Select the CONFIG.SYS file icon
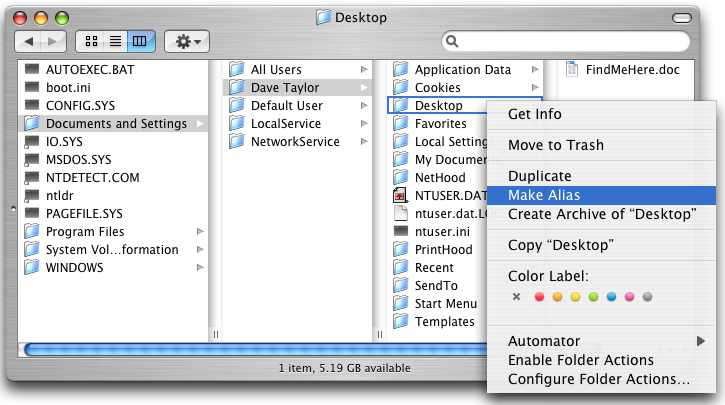 point(32,105)
